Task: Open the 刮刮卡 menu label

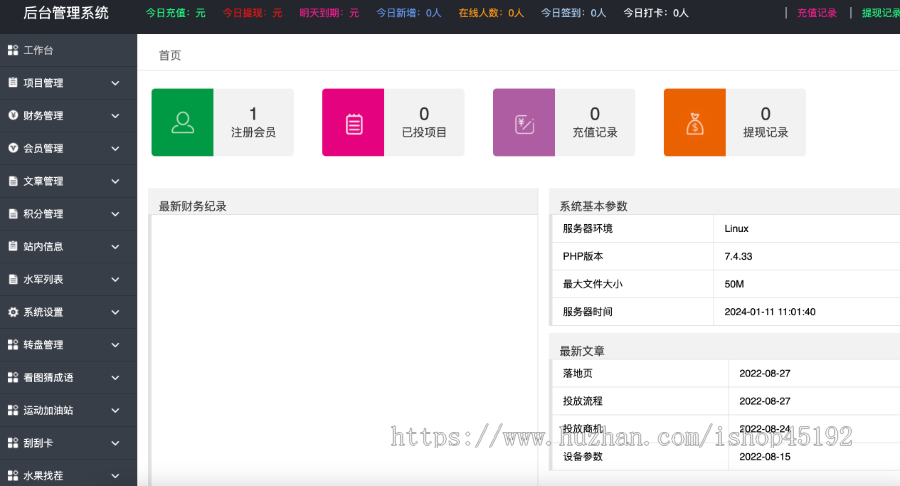Action: (38, 443)
